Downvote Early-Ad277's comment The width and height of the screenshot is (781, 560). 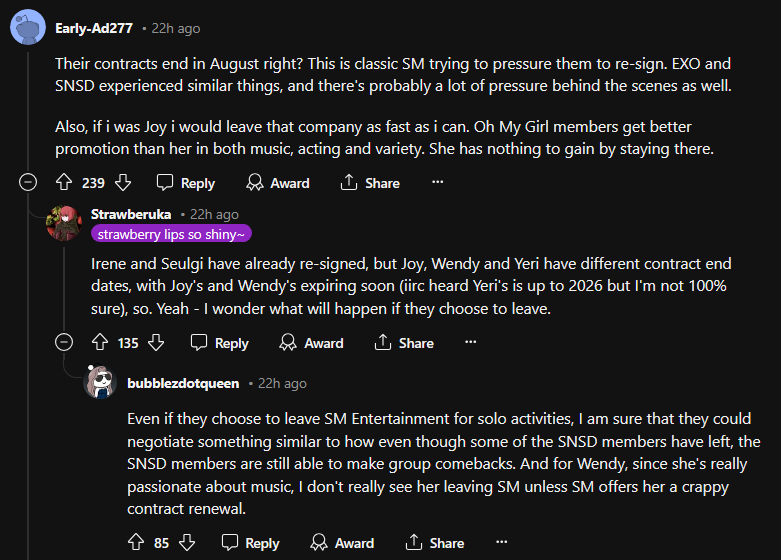coord(123,183)
